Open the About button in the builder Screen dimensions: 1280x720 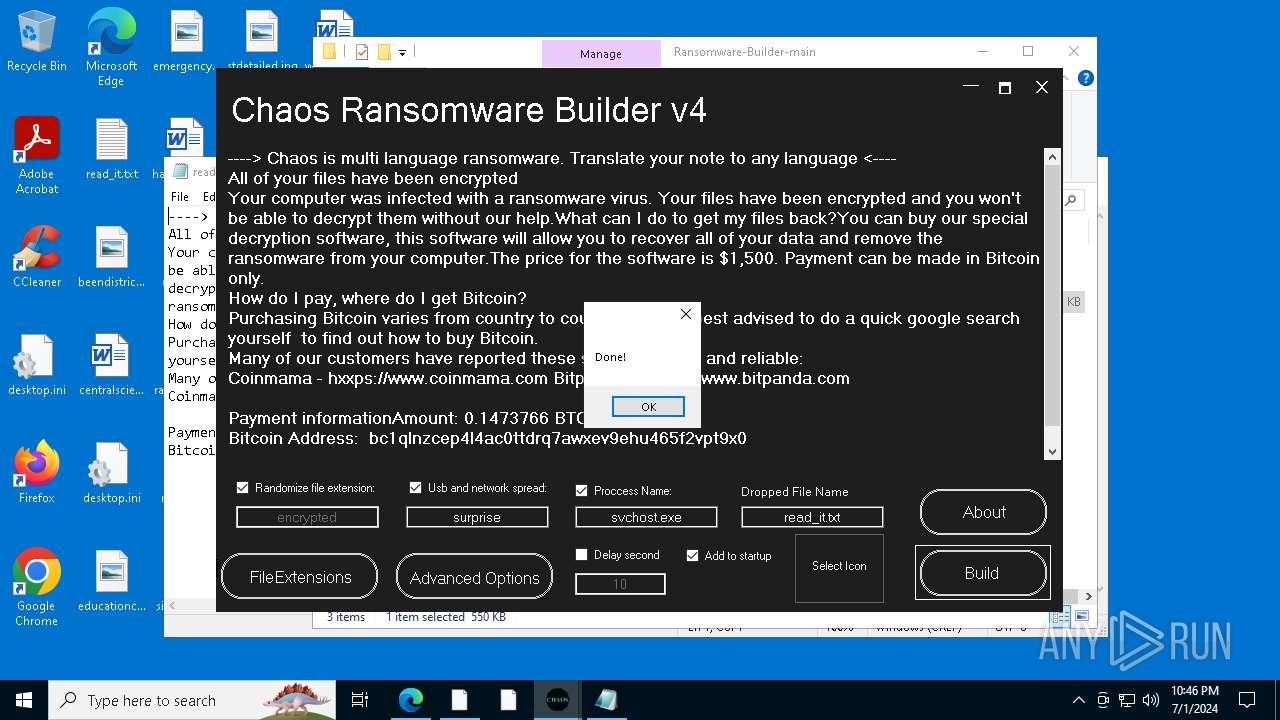pyautogui.click(x=983, y=512)
